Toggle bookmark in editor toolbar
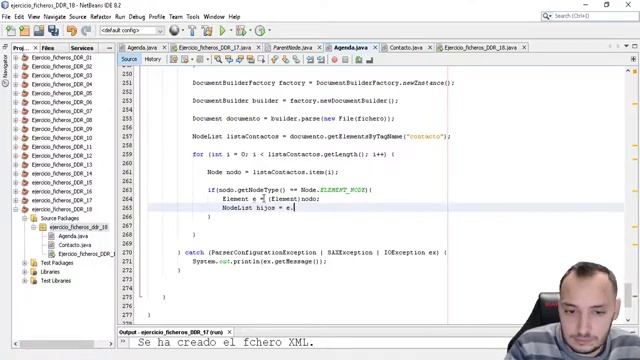This screenshot has width=640, height=360. tap(296, 60)
